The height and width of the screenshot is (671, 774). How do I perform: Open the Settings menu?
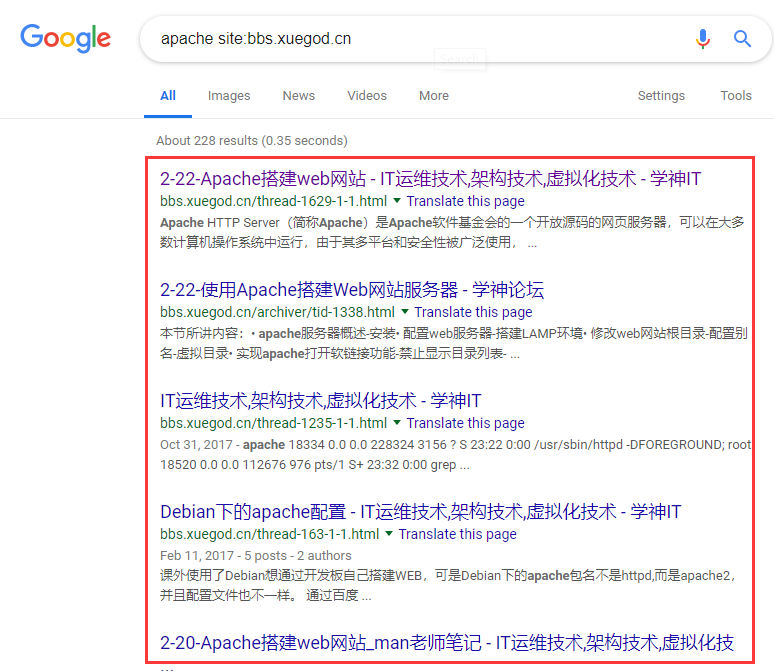(x=661, y=96)
